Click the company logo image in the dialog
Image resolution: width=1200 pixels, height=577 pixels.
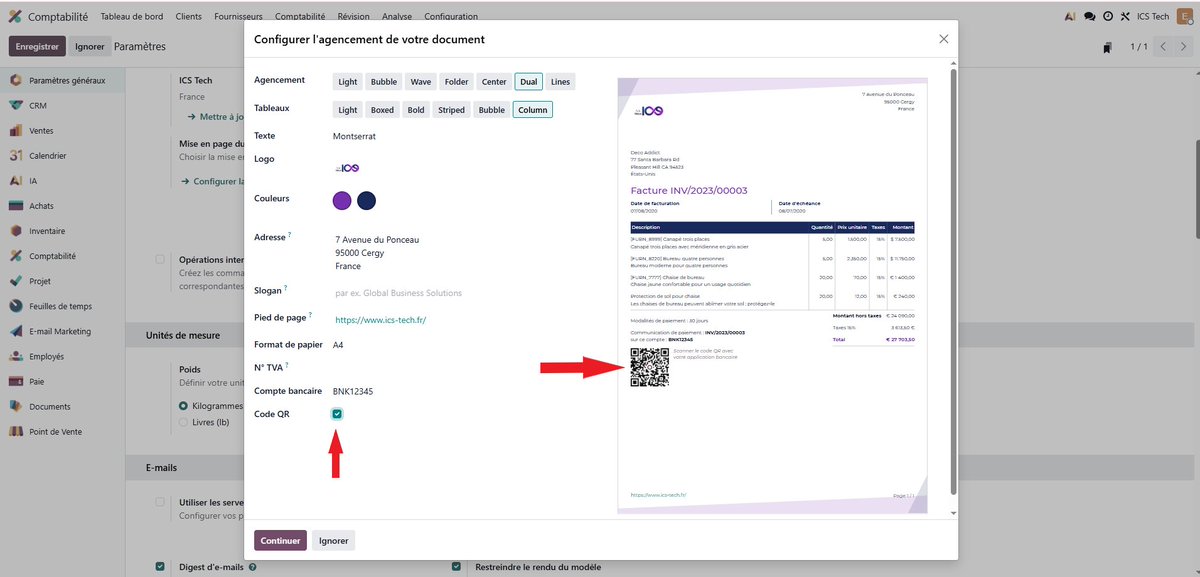tap(347, 167)
